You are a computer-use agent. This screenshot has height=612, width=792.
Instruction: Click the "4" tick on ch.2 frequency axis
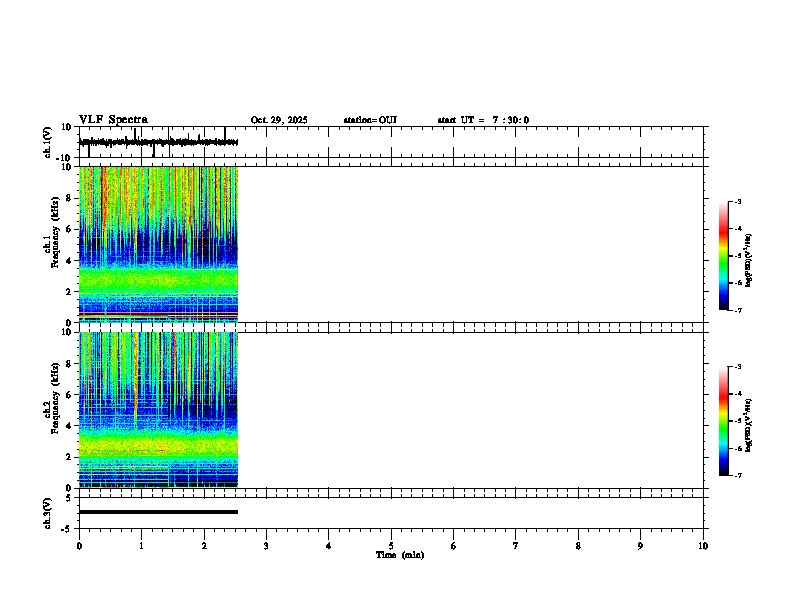coord(69,426)
